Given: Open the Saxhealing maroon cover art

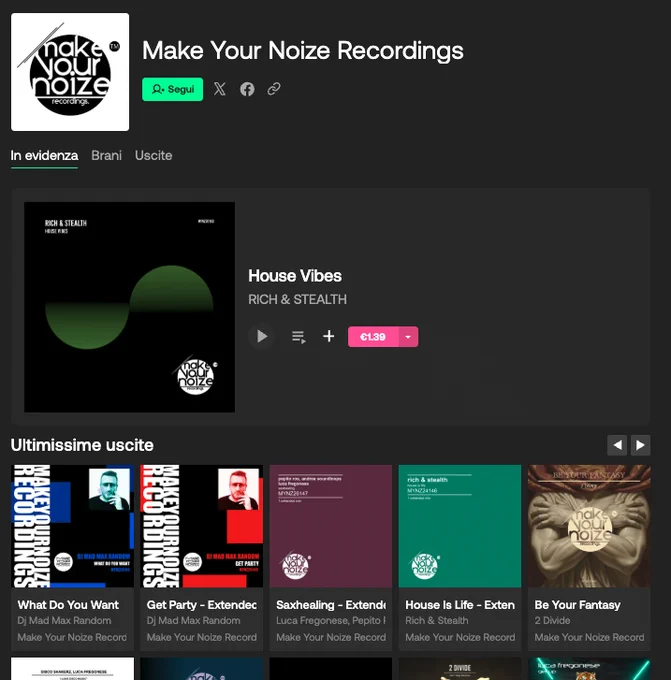Looking at the screenshot, I should (x=331, y=526).
